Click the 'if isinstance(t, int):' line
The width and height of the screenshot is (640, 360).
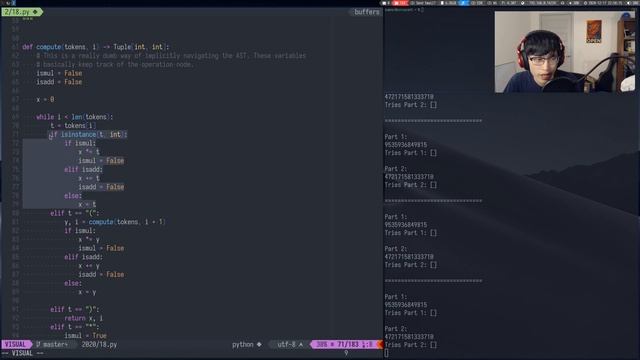tap(89, 134)
